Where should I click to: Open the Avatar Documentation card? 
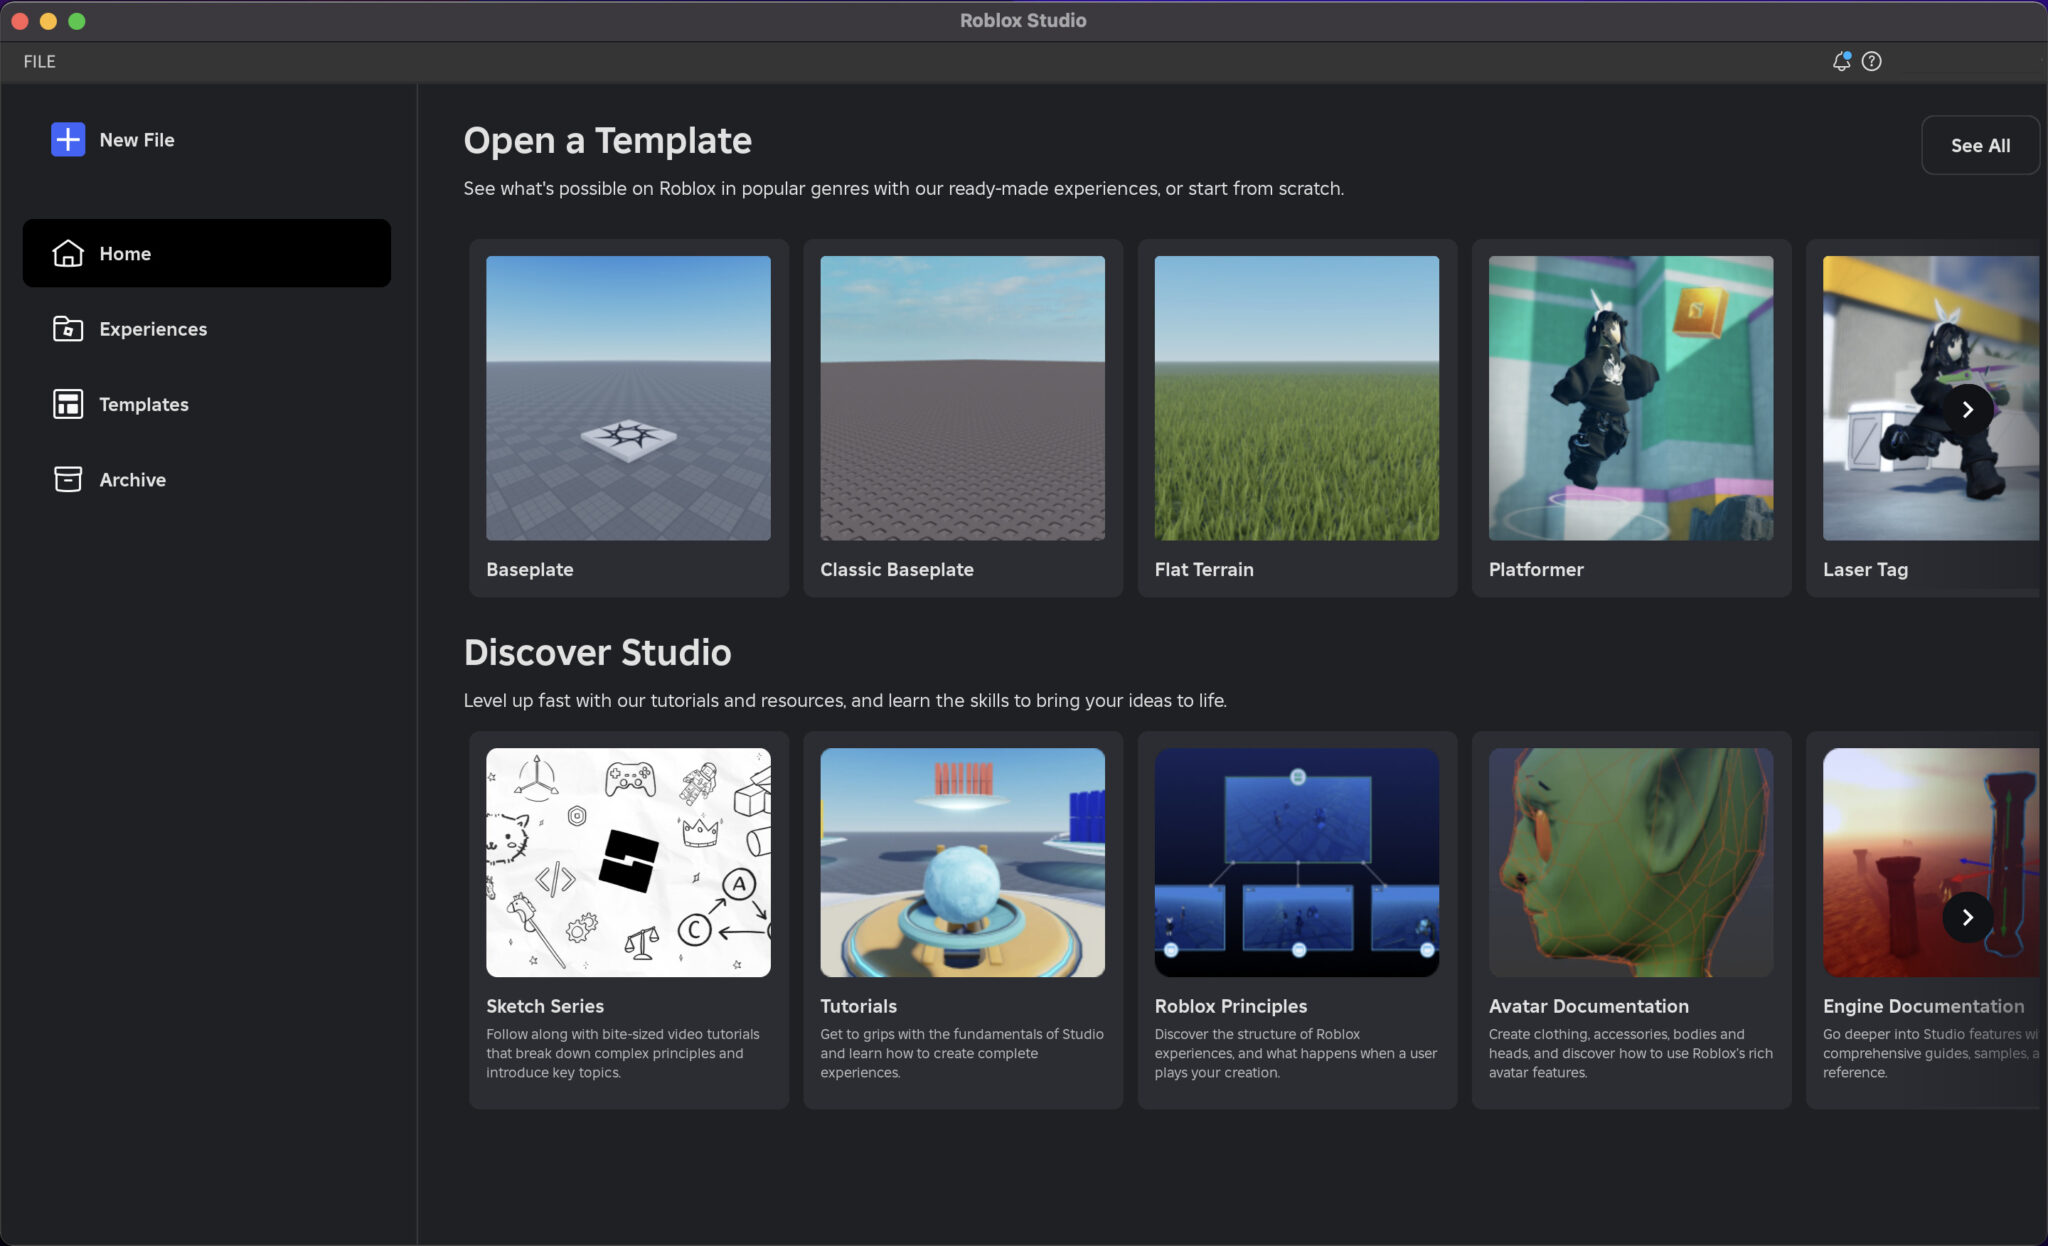tap(1629, 862)
